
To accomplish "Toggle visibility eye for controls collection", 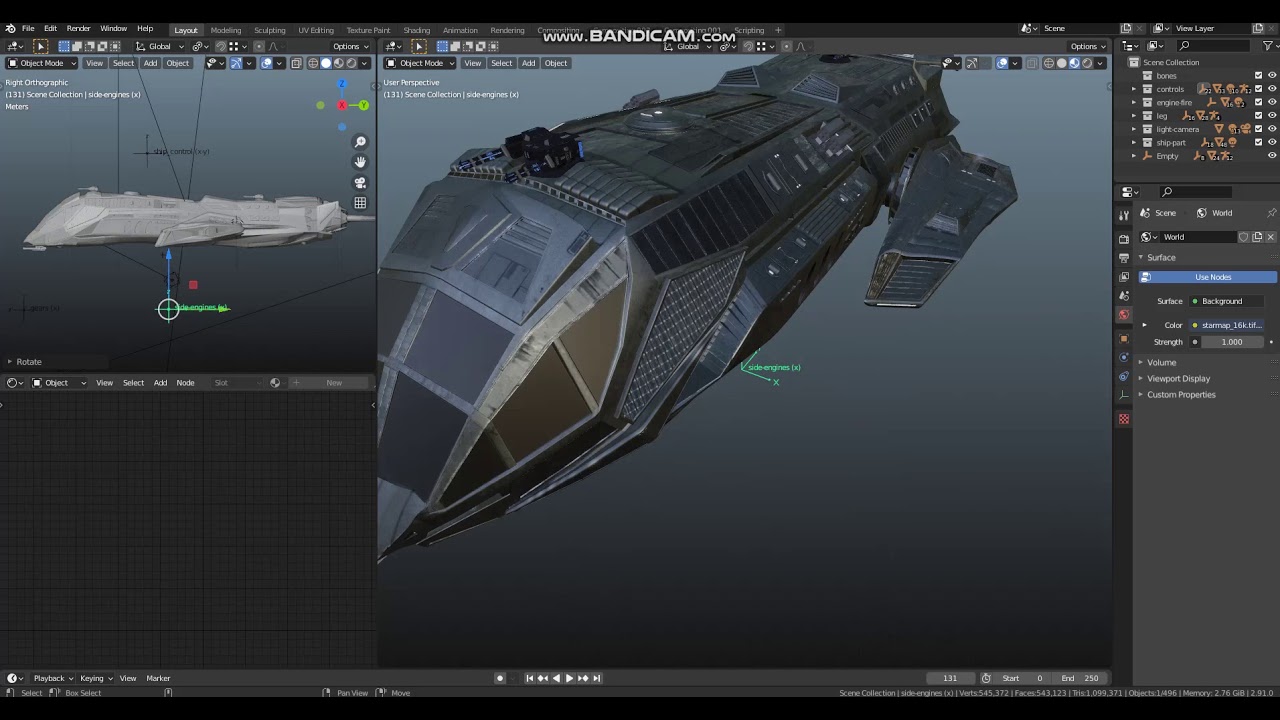I will 1272,89.
